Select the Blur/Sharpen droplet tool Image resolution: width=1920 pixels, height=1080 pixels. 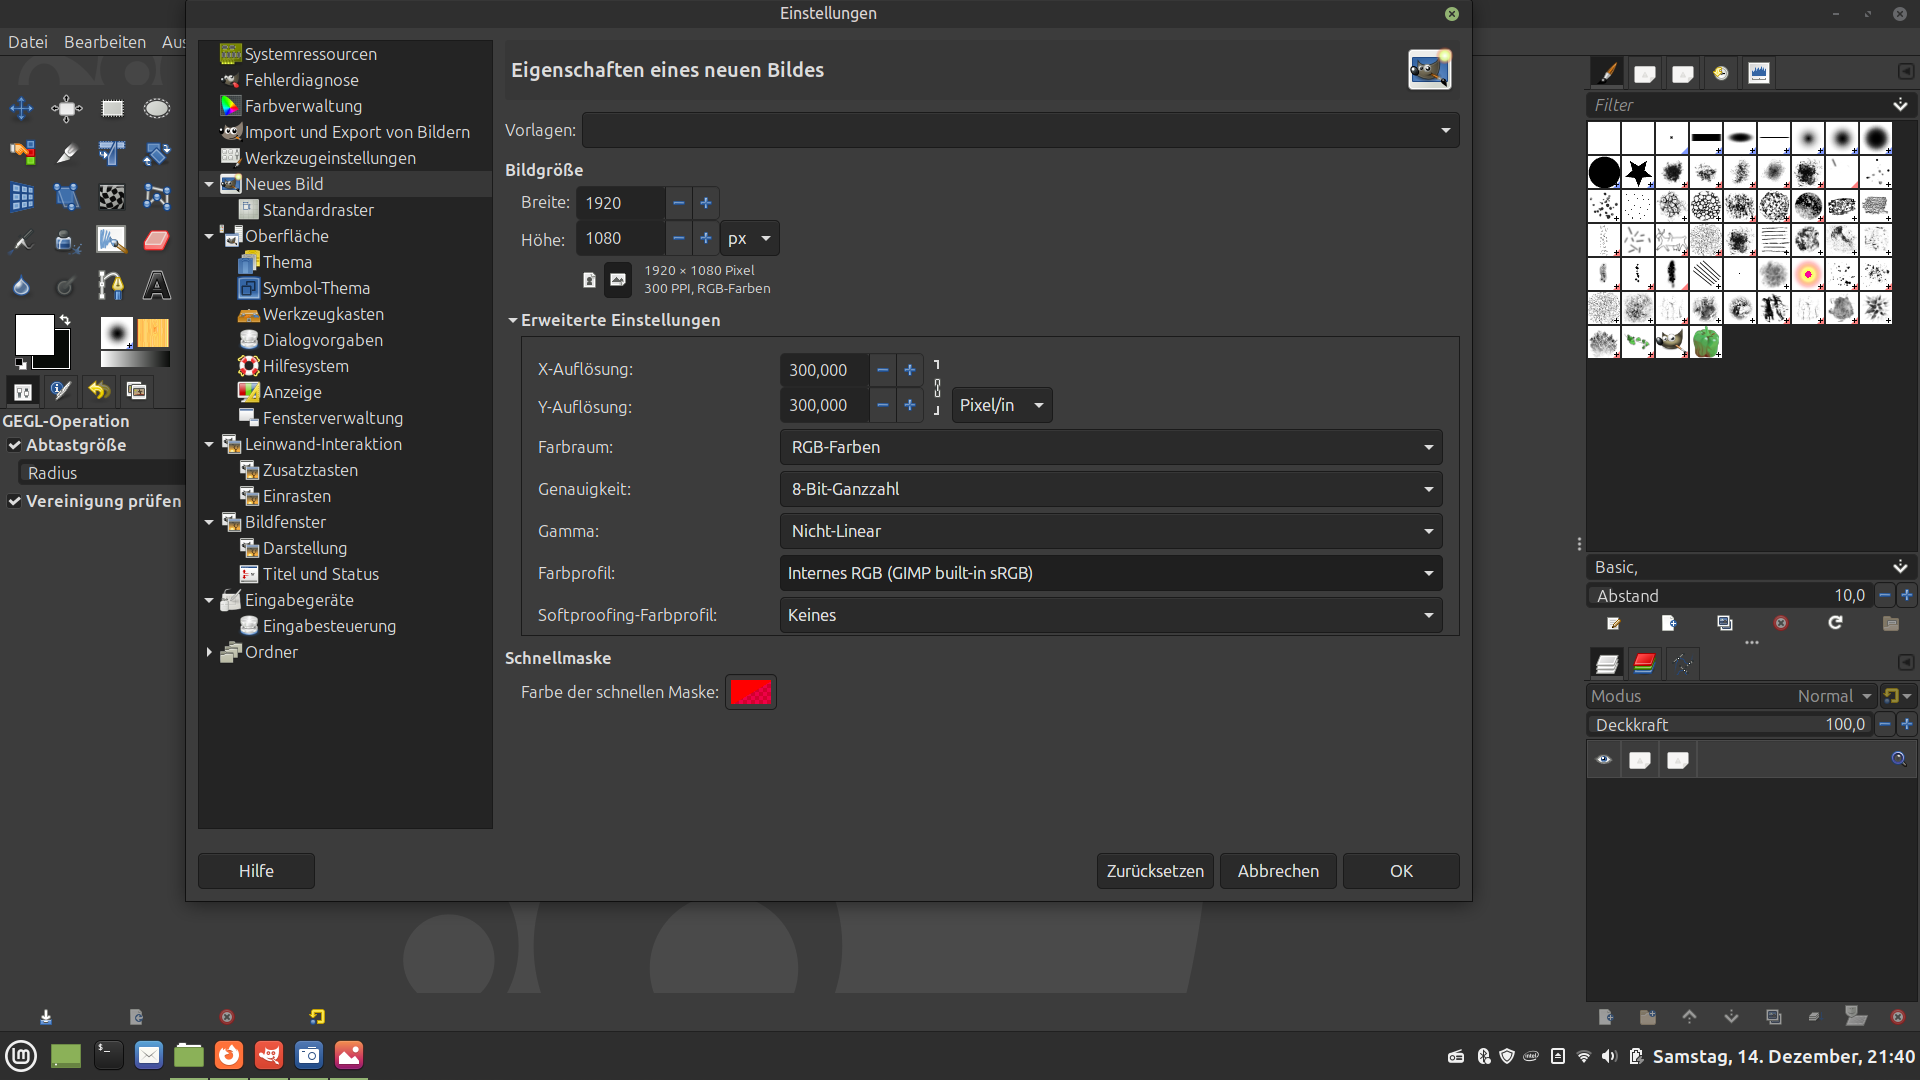pos(21,286)
